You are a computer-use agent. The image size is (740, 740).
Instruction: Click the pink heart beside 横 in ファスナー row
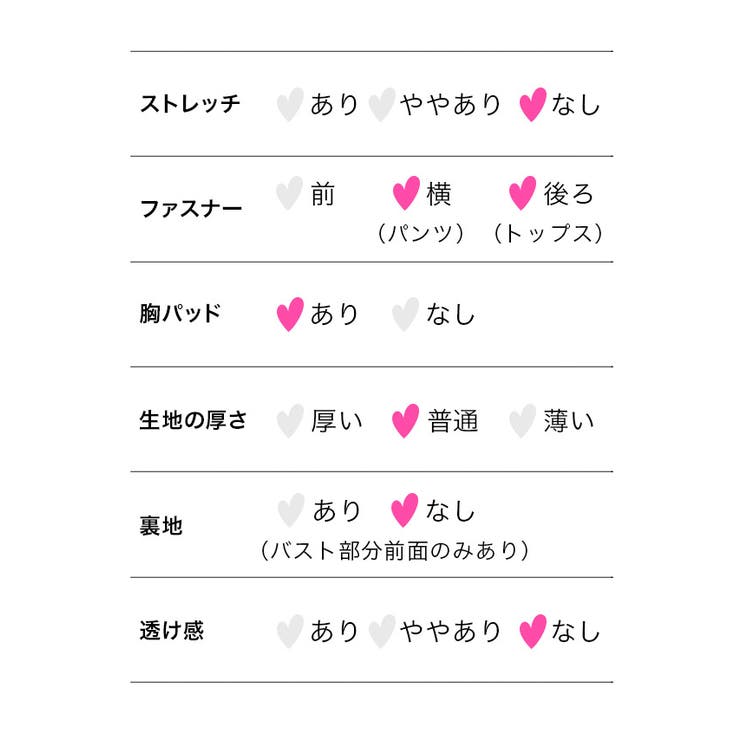tap(406, 193)
